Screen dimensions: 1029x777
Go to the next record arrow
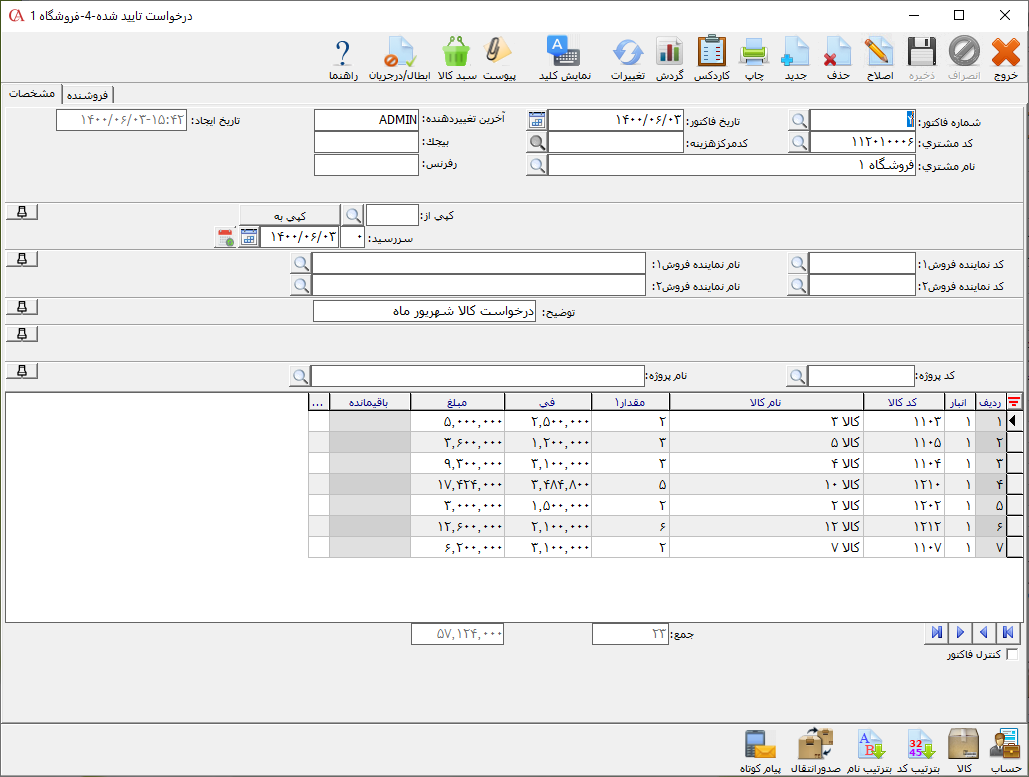click(960, 632)
